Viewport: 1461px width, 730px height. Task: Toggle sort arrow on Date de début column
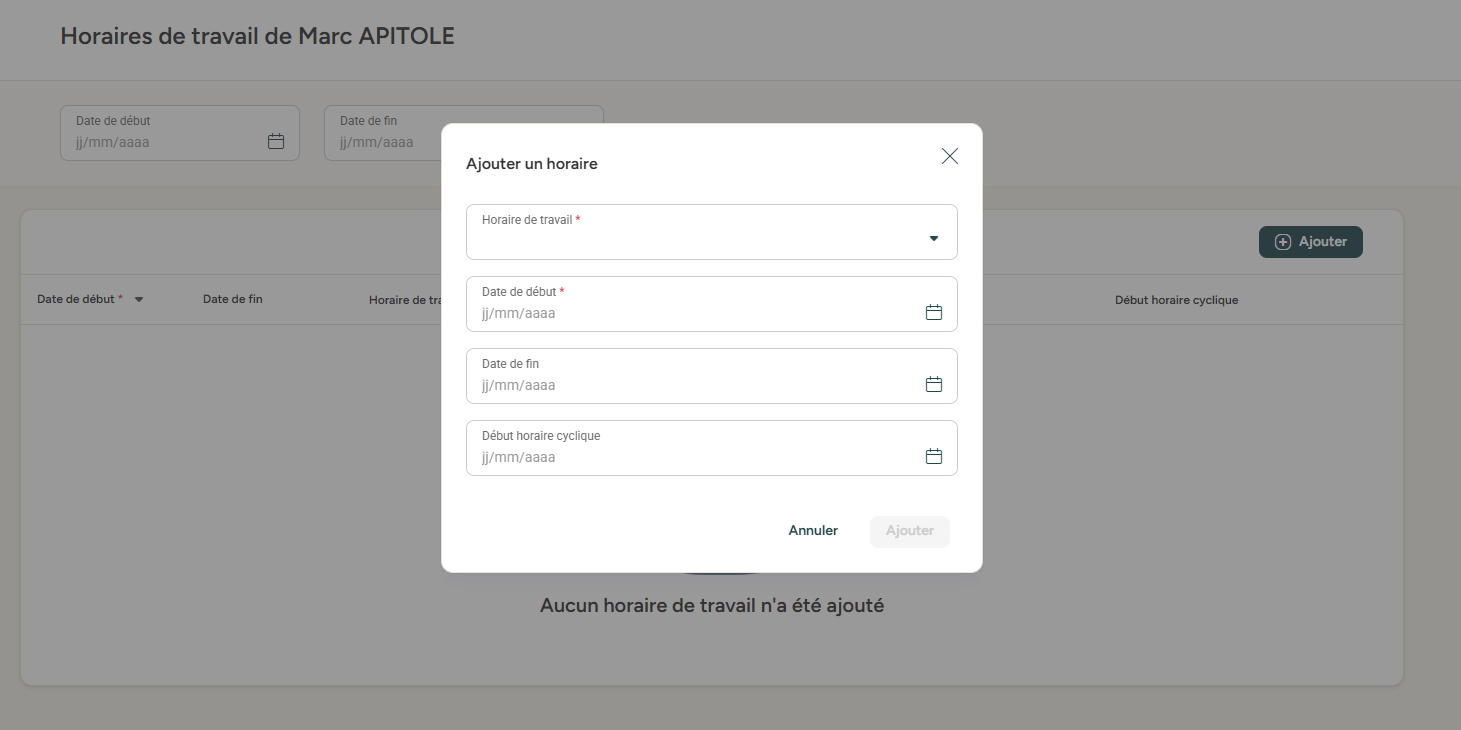pos(139,300)
